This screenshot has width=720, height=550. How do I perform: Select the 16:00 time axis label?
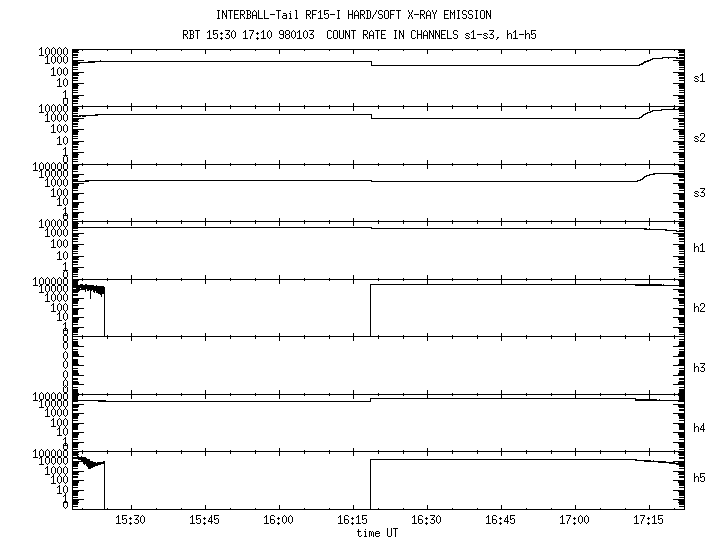[x=278, y=520]
